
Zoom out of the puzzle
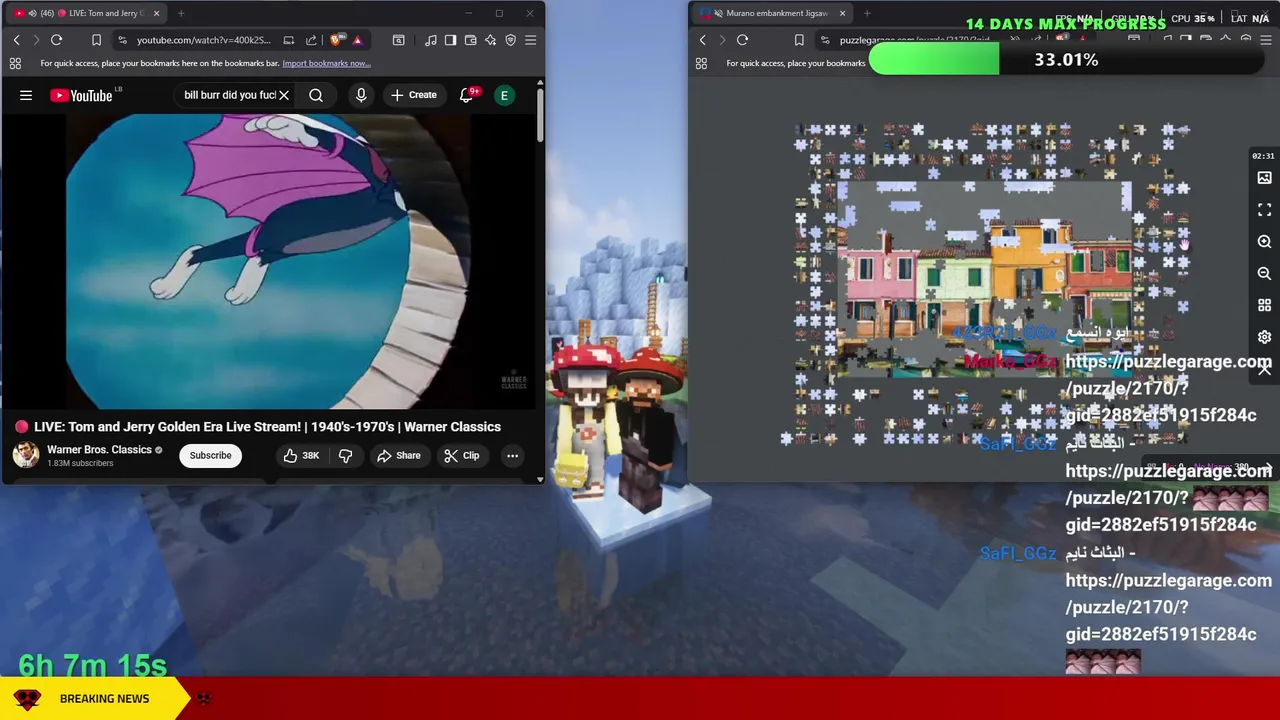coord(1264,273)
